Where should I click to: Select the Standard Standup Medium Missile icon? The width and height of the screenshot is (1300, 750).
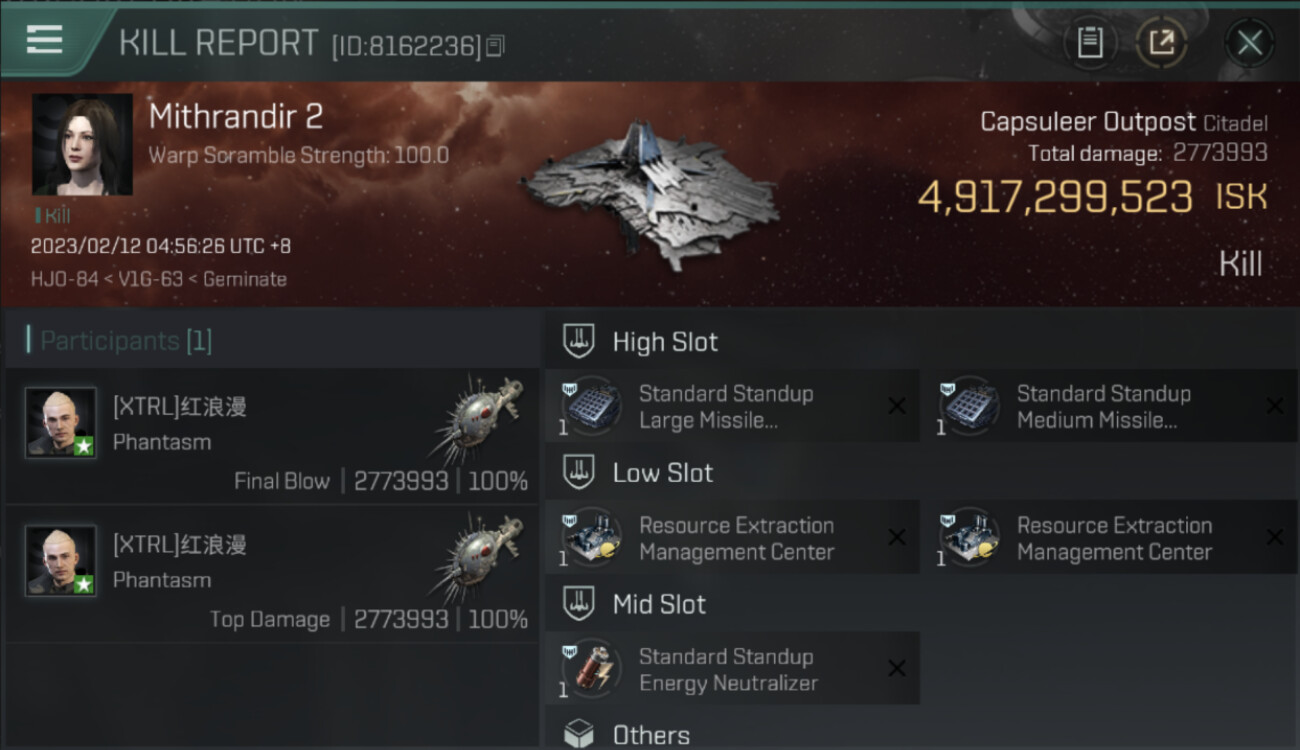[969, 407]
